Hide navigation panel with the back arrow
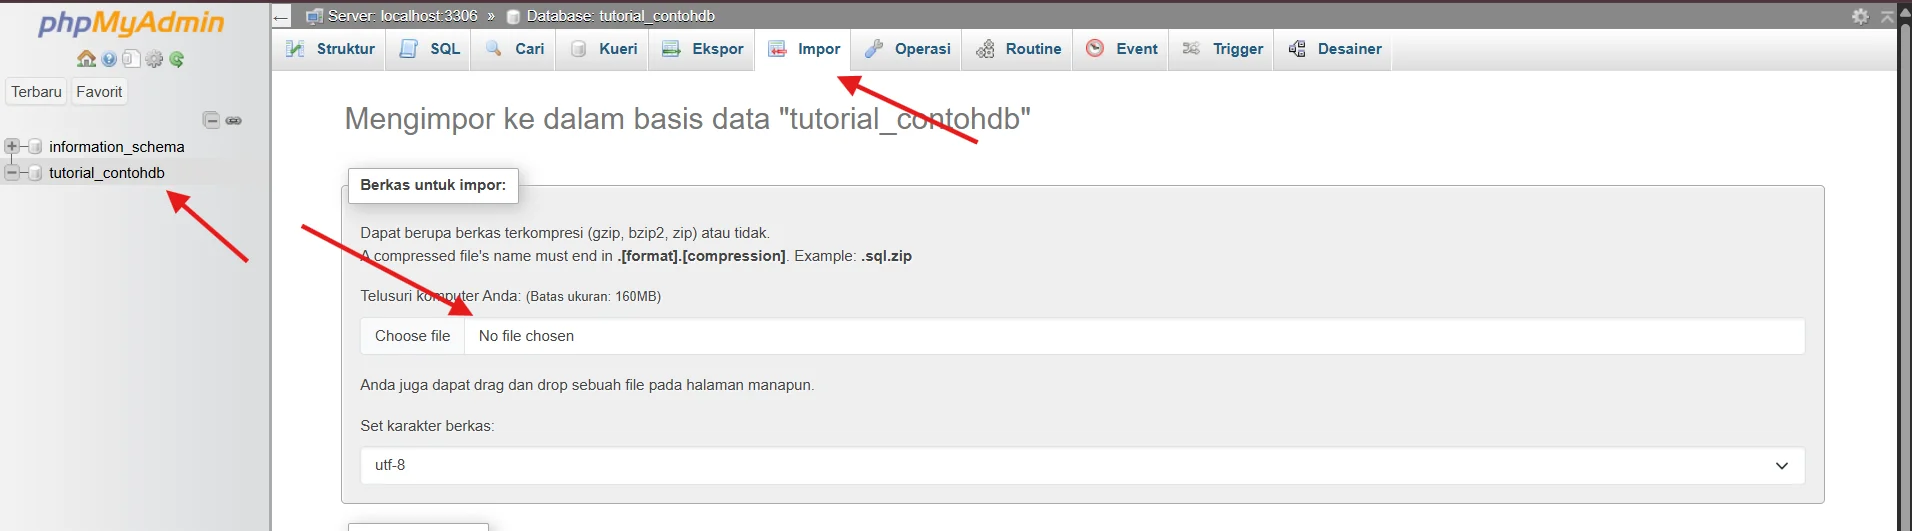This screenshot has width=1912, height=531. pyautogui.click(x=281, y=17)
